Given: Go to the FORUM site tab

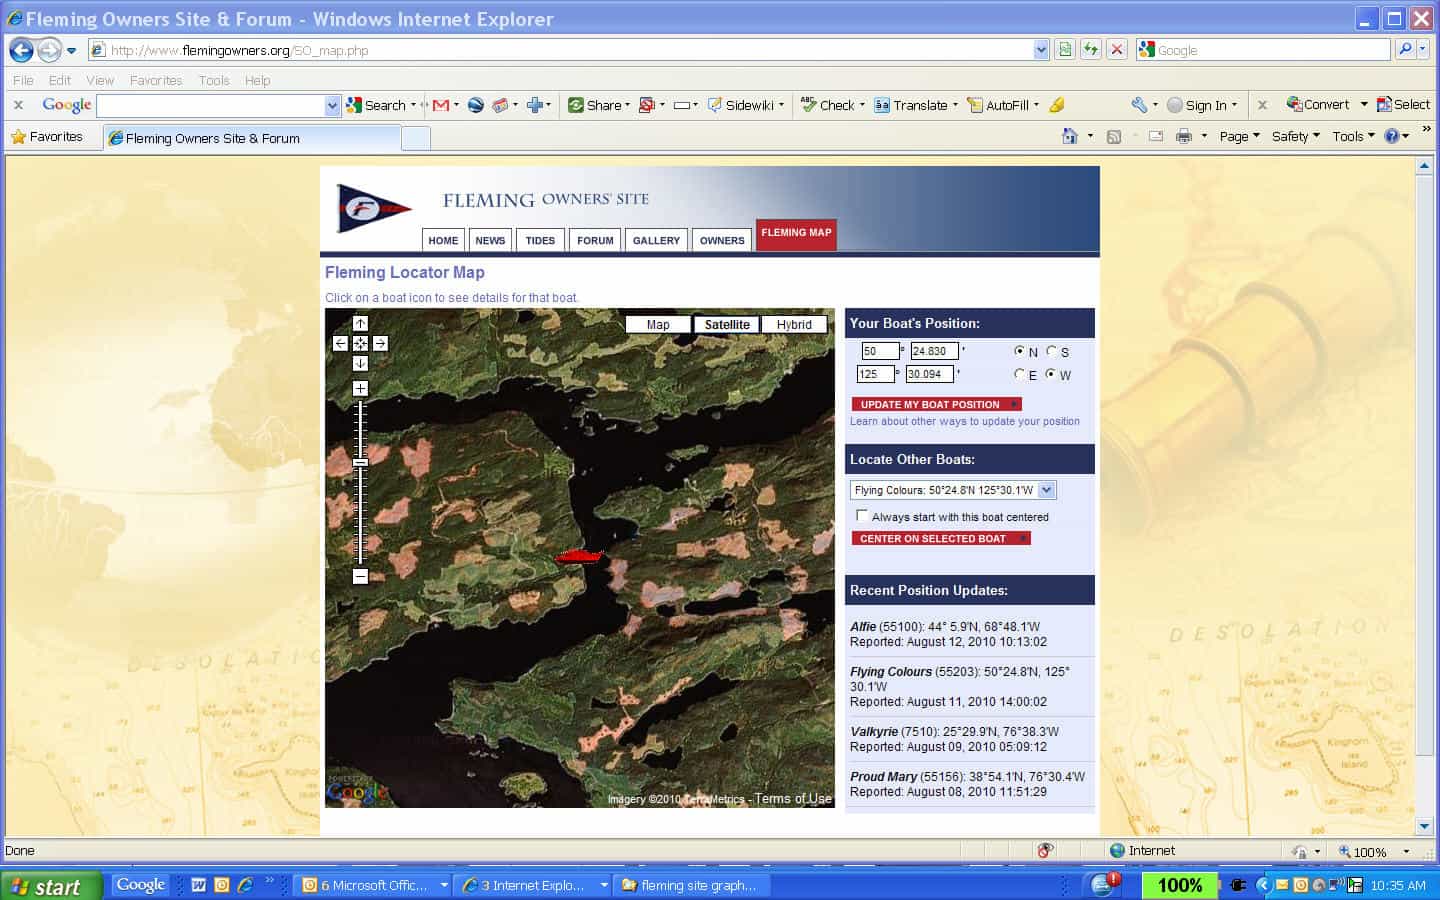Looking at the screenshot, I should coord(595,240).
